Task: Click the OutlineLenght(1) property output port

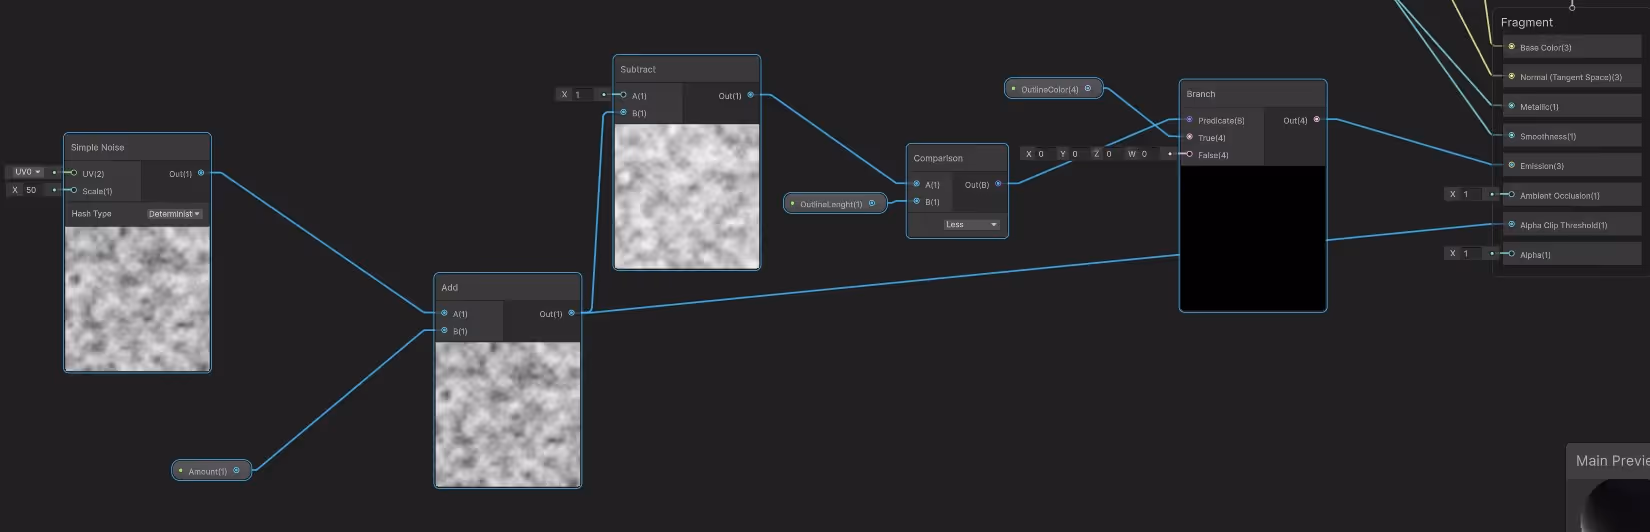Action: [872, 204]
